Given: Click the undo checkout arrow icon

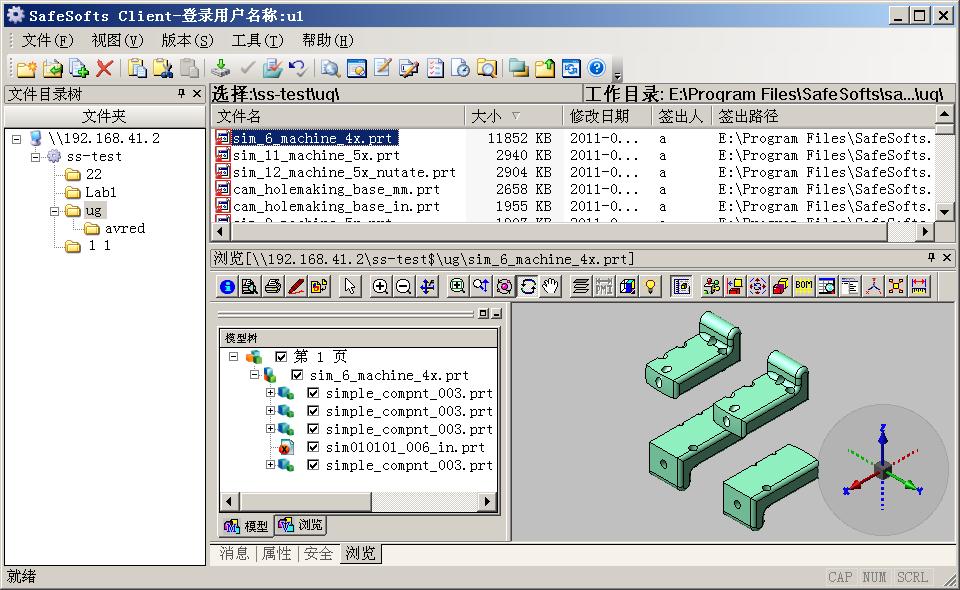Looking at the screenshot, I should 298,68.
